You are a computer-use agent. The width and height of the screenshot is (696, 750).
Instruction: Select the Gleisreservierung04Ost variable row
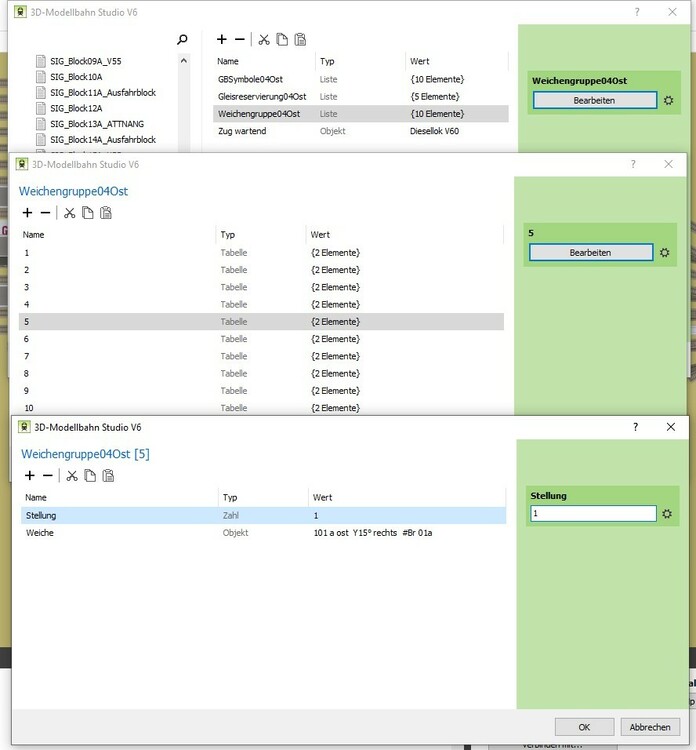[361, 97]
